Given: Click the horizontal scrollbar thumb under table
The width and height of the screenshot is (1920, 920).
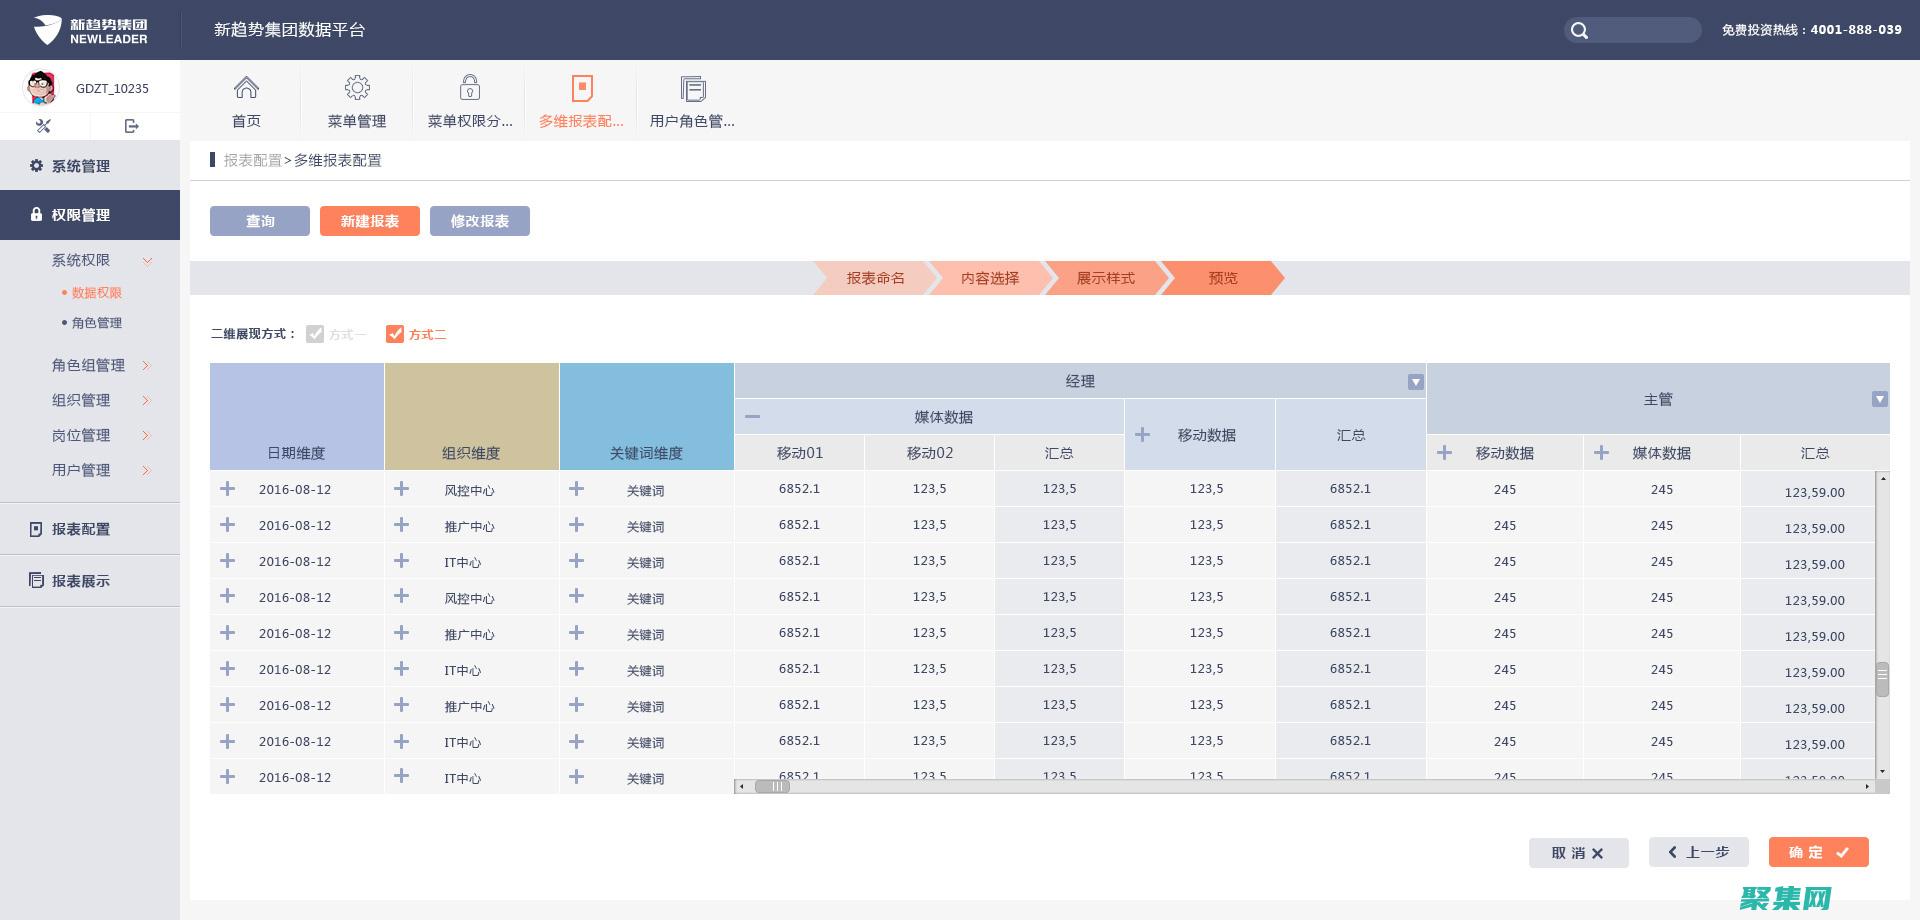Looking at the screenshot, I should 772,787.
